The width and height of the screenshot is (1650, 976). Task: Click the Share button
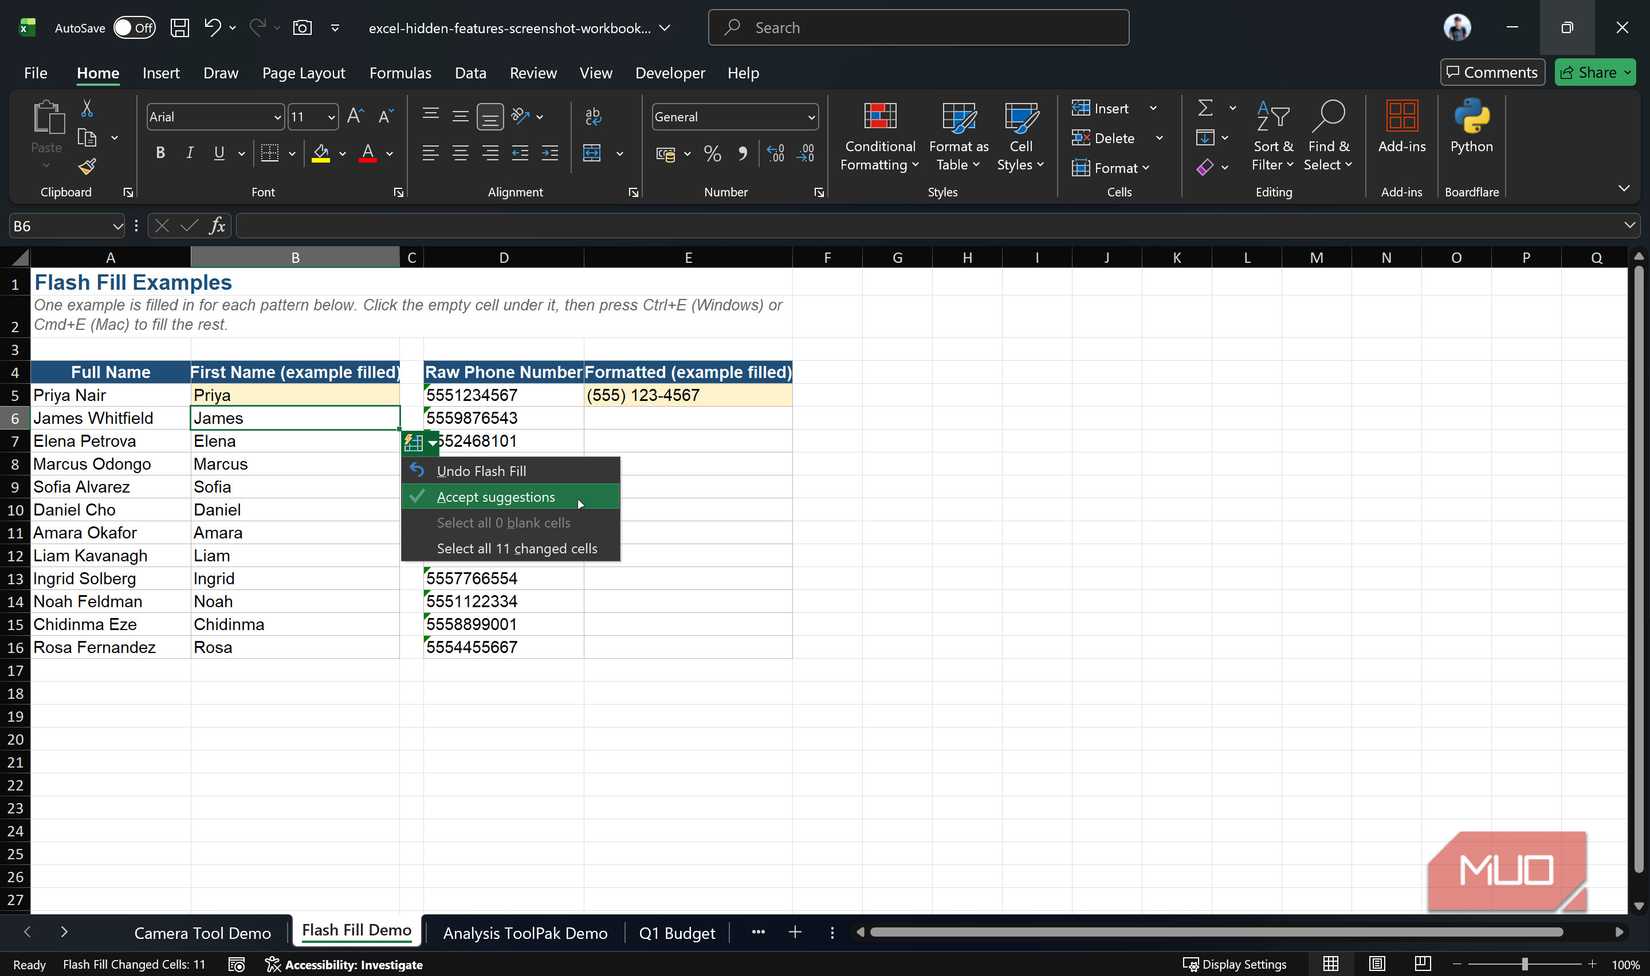(1595, 72)
